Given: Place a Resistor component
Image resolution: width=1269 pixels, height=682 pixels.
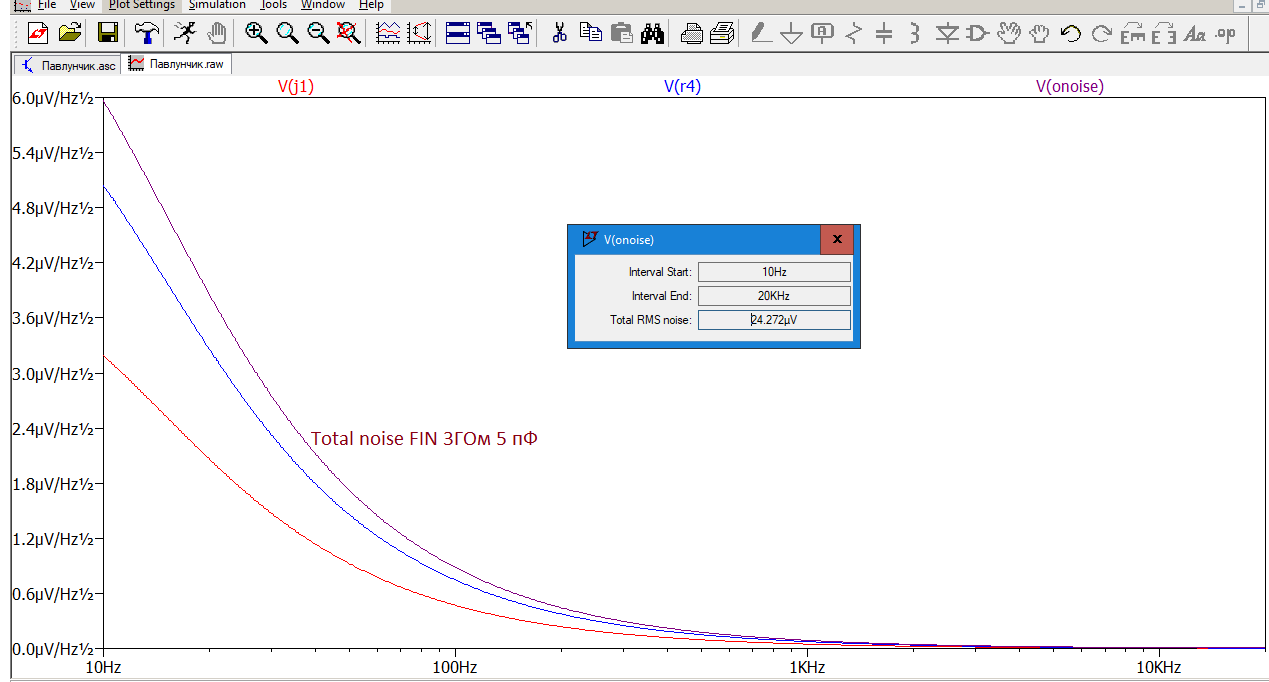Looking at the screenshot, I should point(853,33).
